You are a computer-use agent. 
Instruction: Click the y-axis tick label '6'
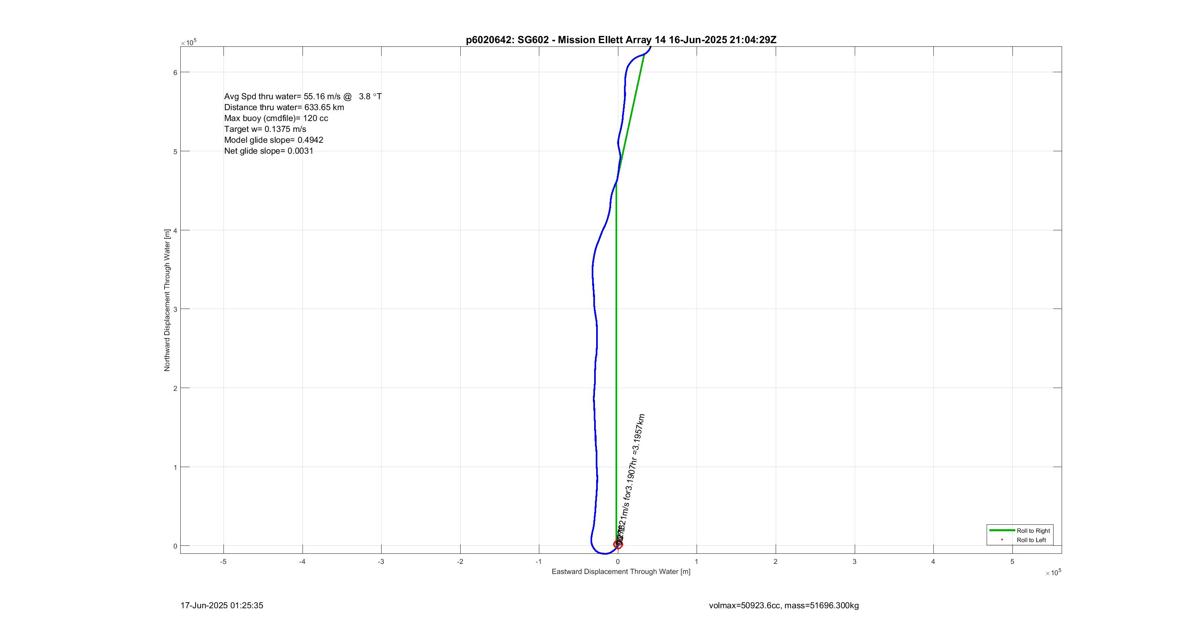click(x=175, y=72)
